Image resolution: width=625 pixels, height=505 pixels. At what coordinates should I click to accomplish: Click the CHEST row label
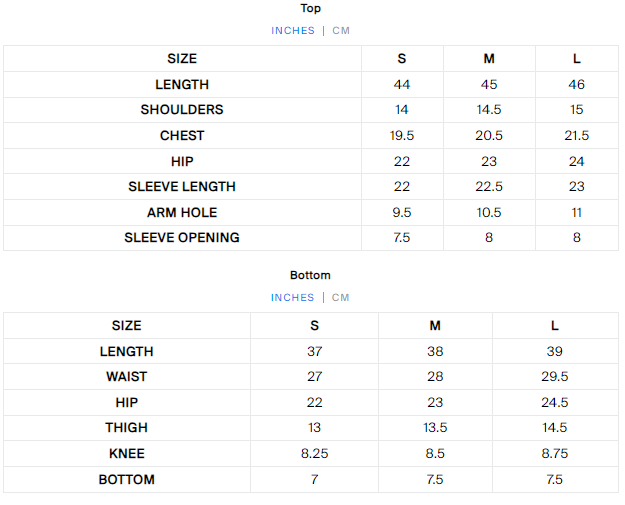[182, 136]
